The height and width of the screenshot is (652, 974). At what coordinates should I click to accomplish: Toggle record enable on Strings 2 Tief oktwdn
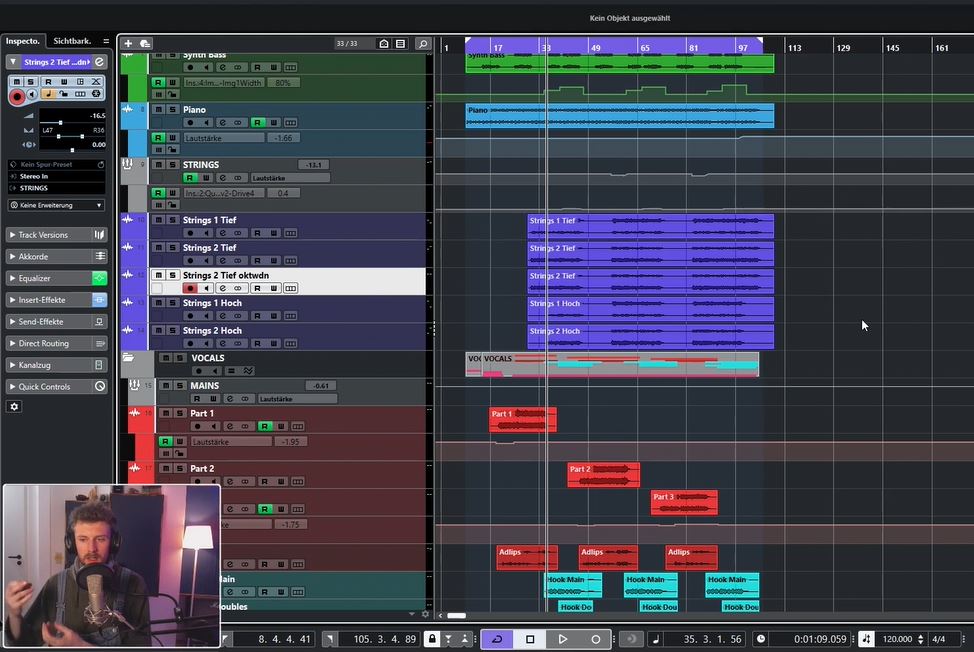click(x=190, y=288)
